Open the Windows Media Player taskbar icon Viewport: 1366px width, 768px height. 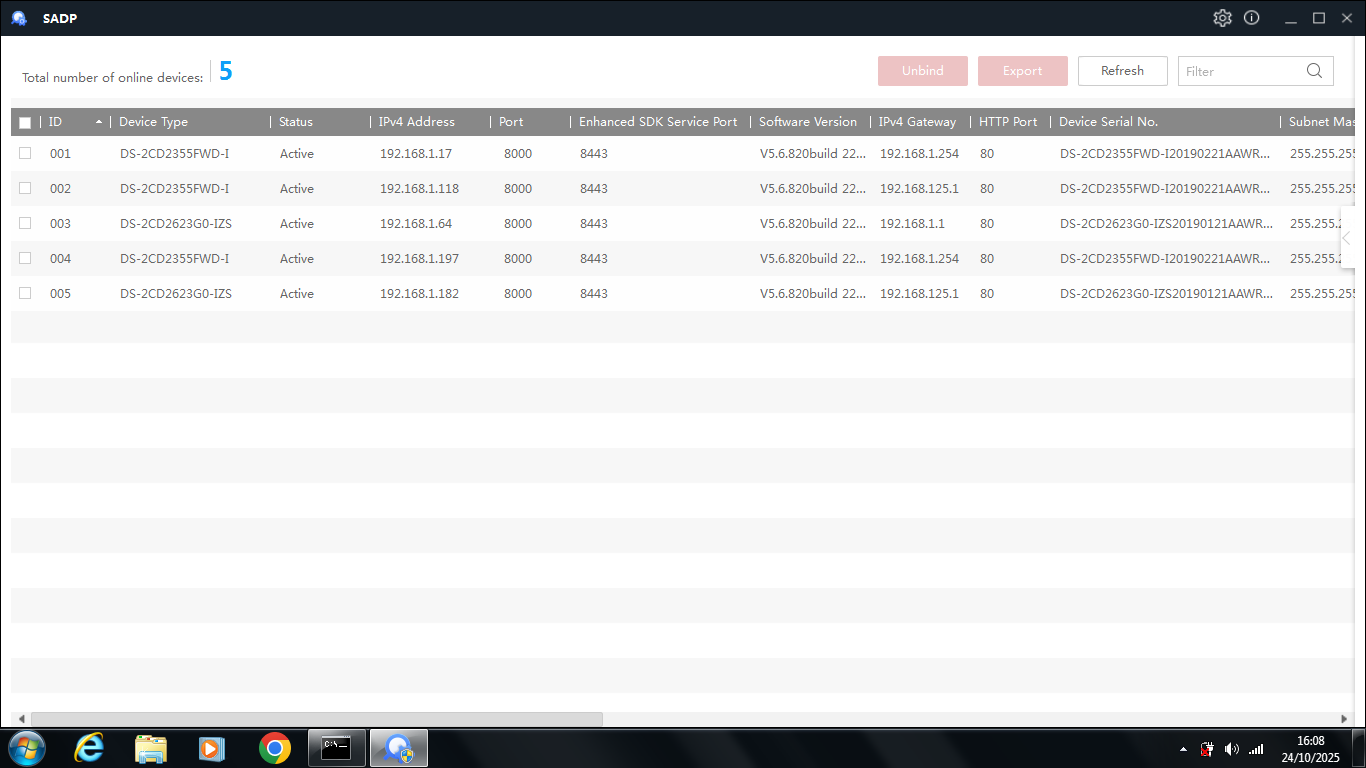(211, 748)
